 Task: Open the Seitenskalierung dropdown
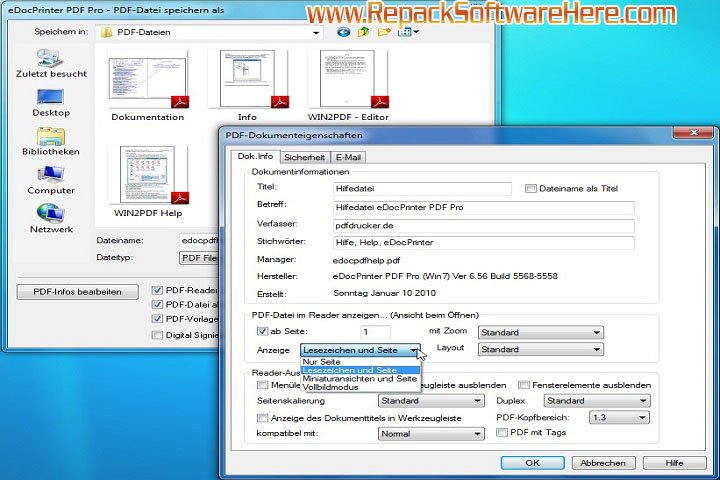[x=431, y=401]
